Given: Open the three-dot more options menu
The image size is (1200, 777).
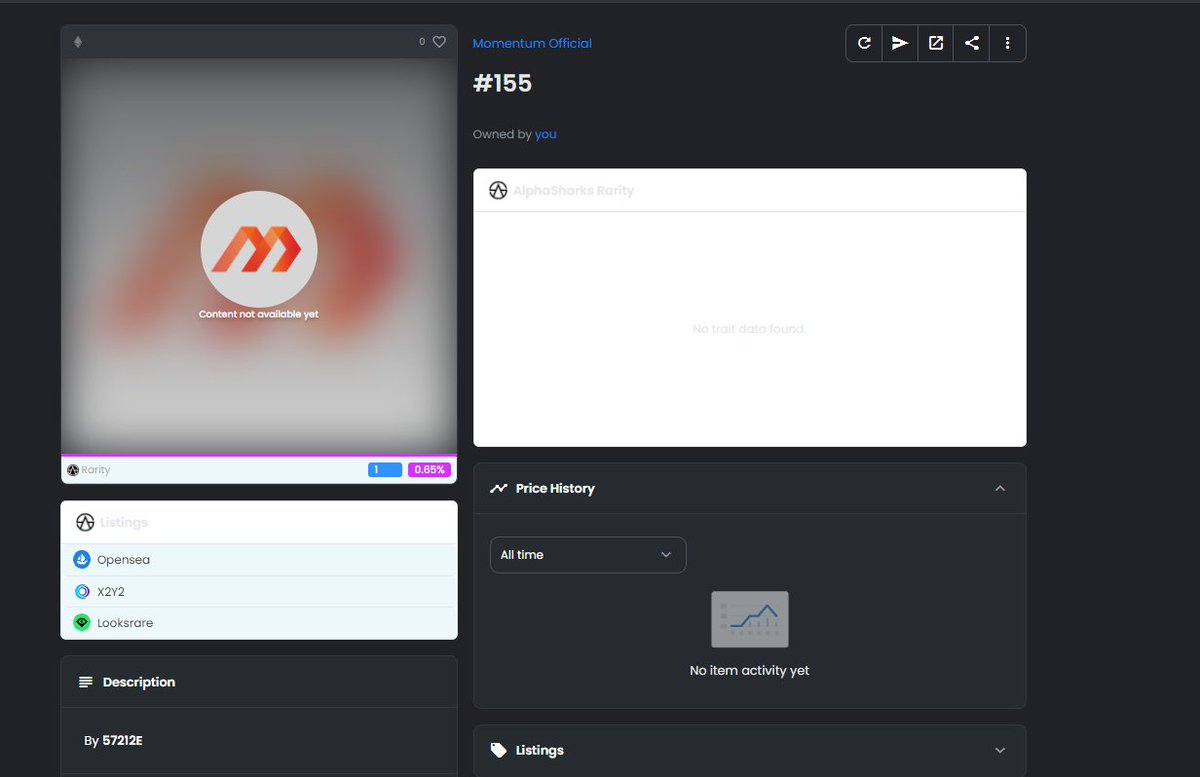Looking at the screenshot, I should [x=1007, y=43].
